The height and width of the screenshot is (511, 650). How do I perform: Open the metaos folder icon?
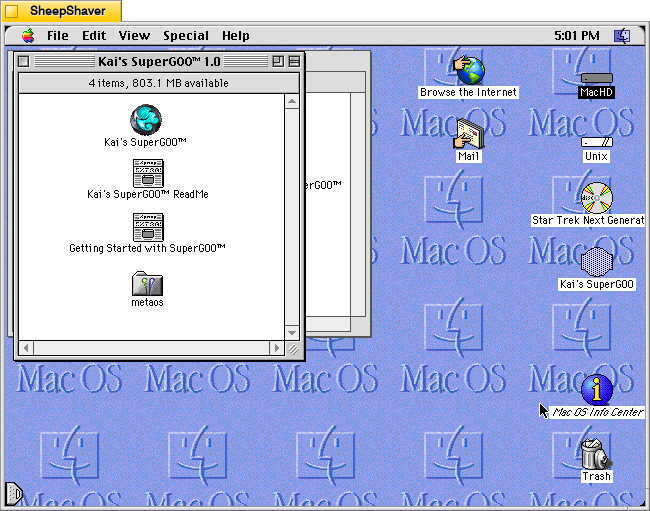(x=148, y=283)
